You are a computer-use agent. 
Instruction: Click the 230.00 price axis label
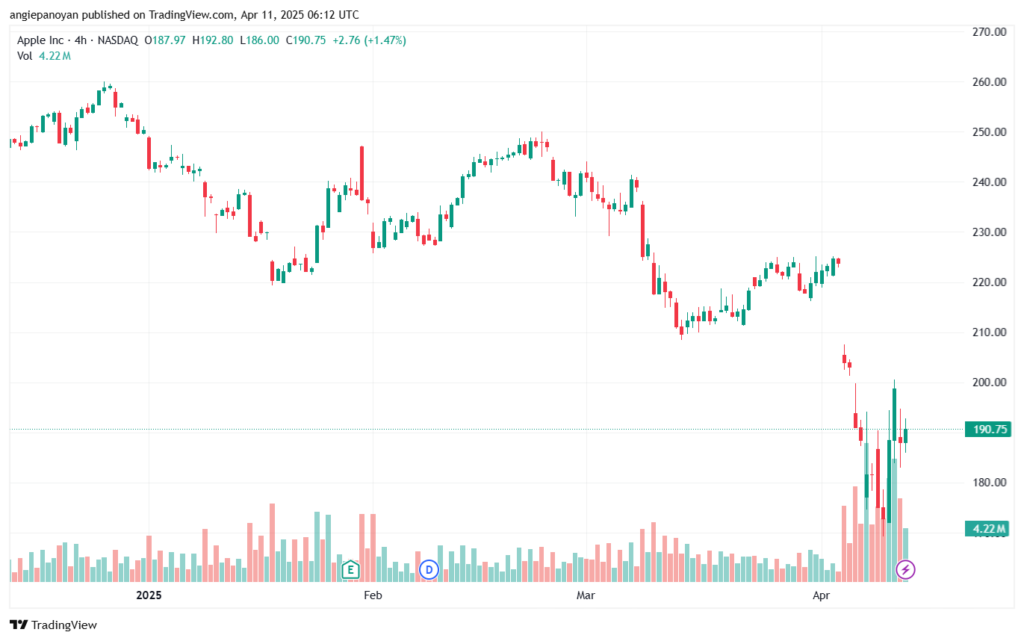click(x=989, y=232)
